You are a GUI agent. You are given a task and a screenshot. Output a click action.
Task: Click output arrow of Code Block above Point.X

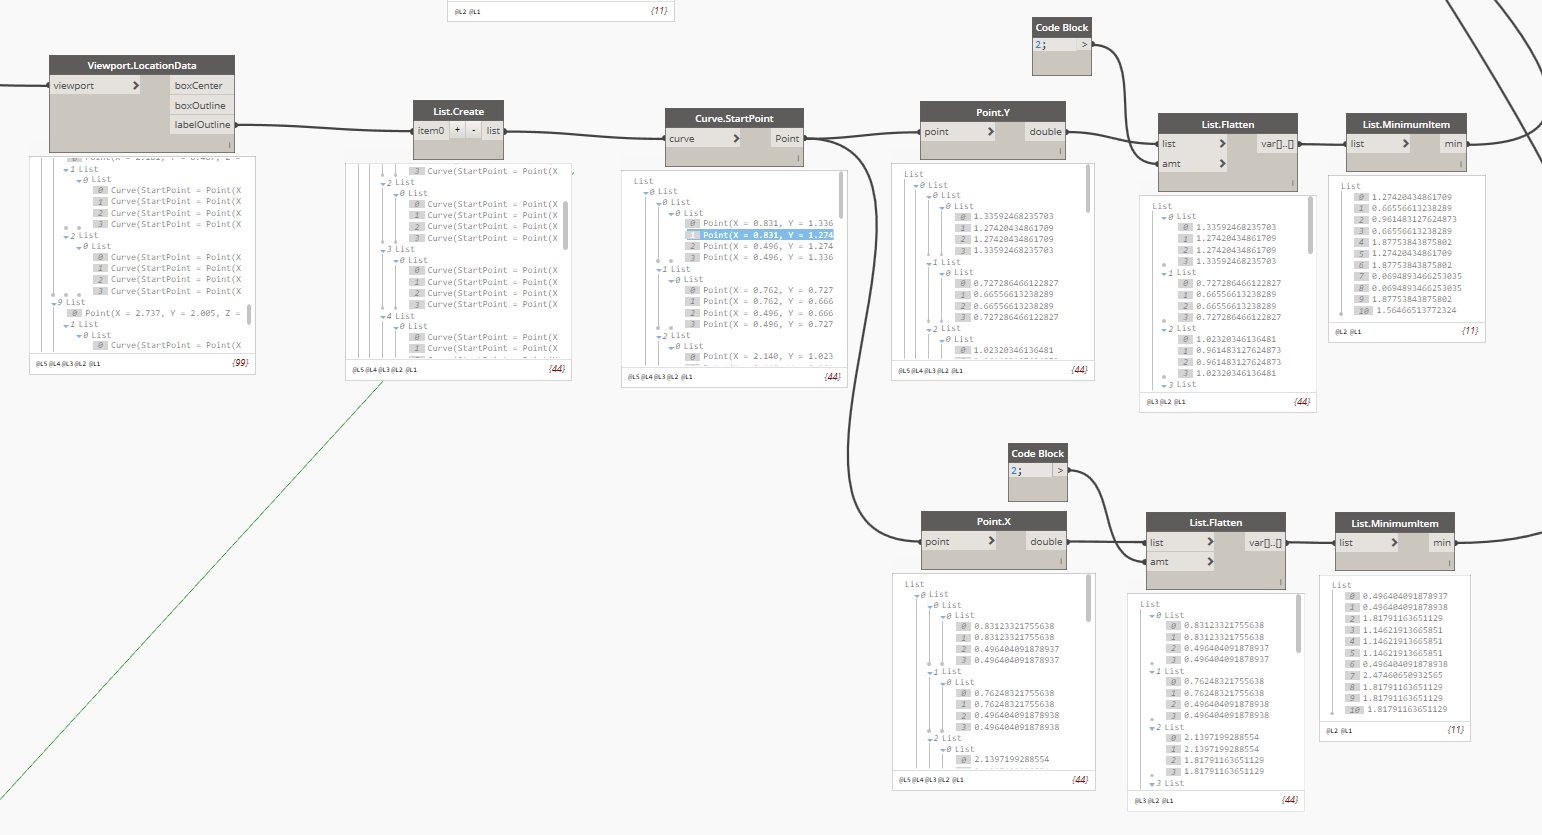(x=1060, y=471)
